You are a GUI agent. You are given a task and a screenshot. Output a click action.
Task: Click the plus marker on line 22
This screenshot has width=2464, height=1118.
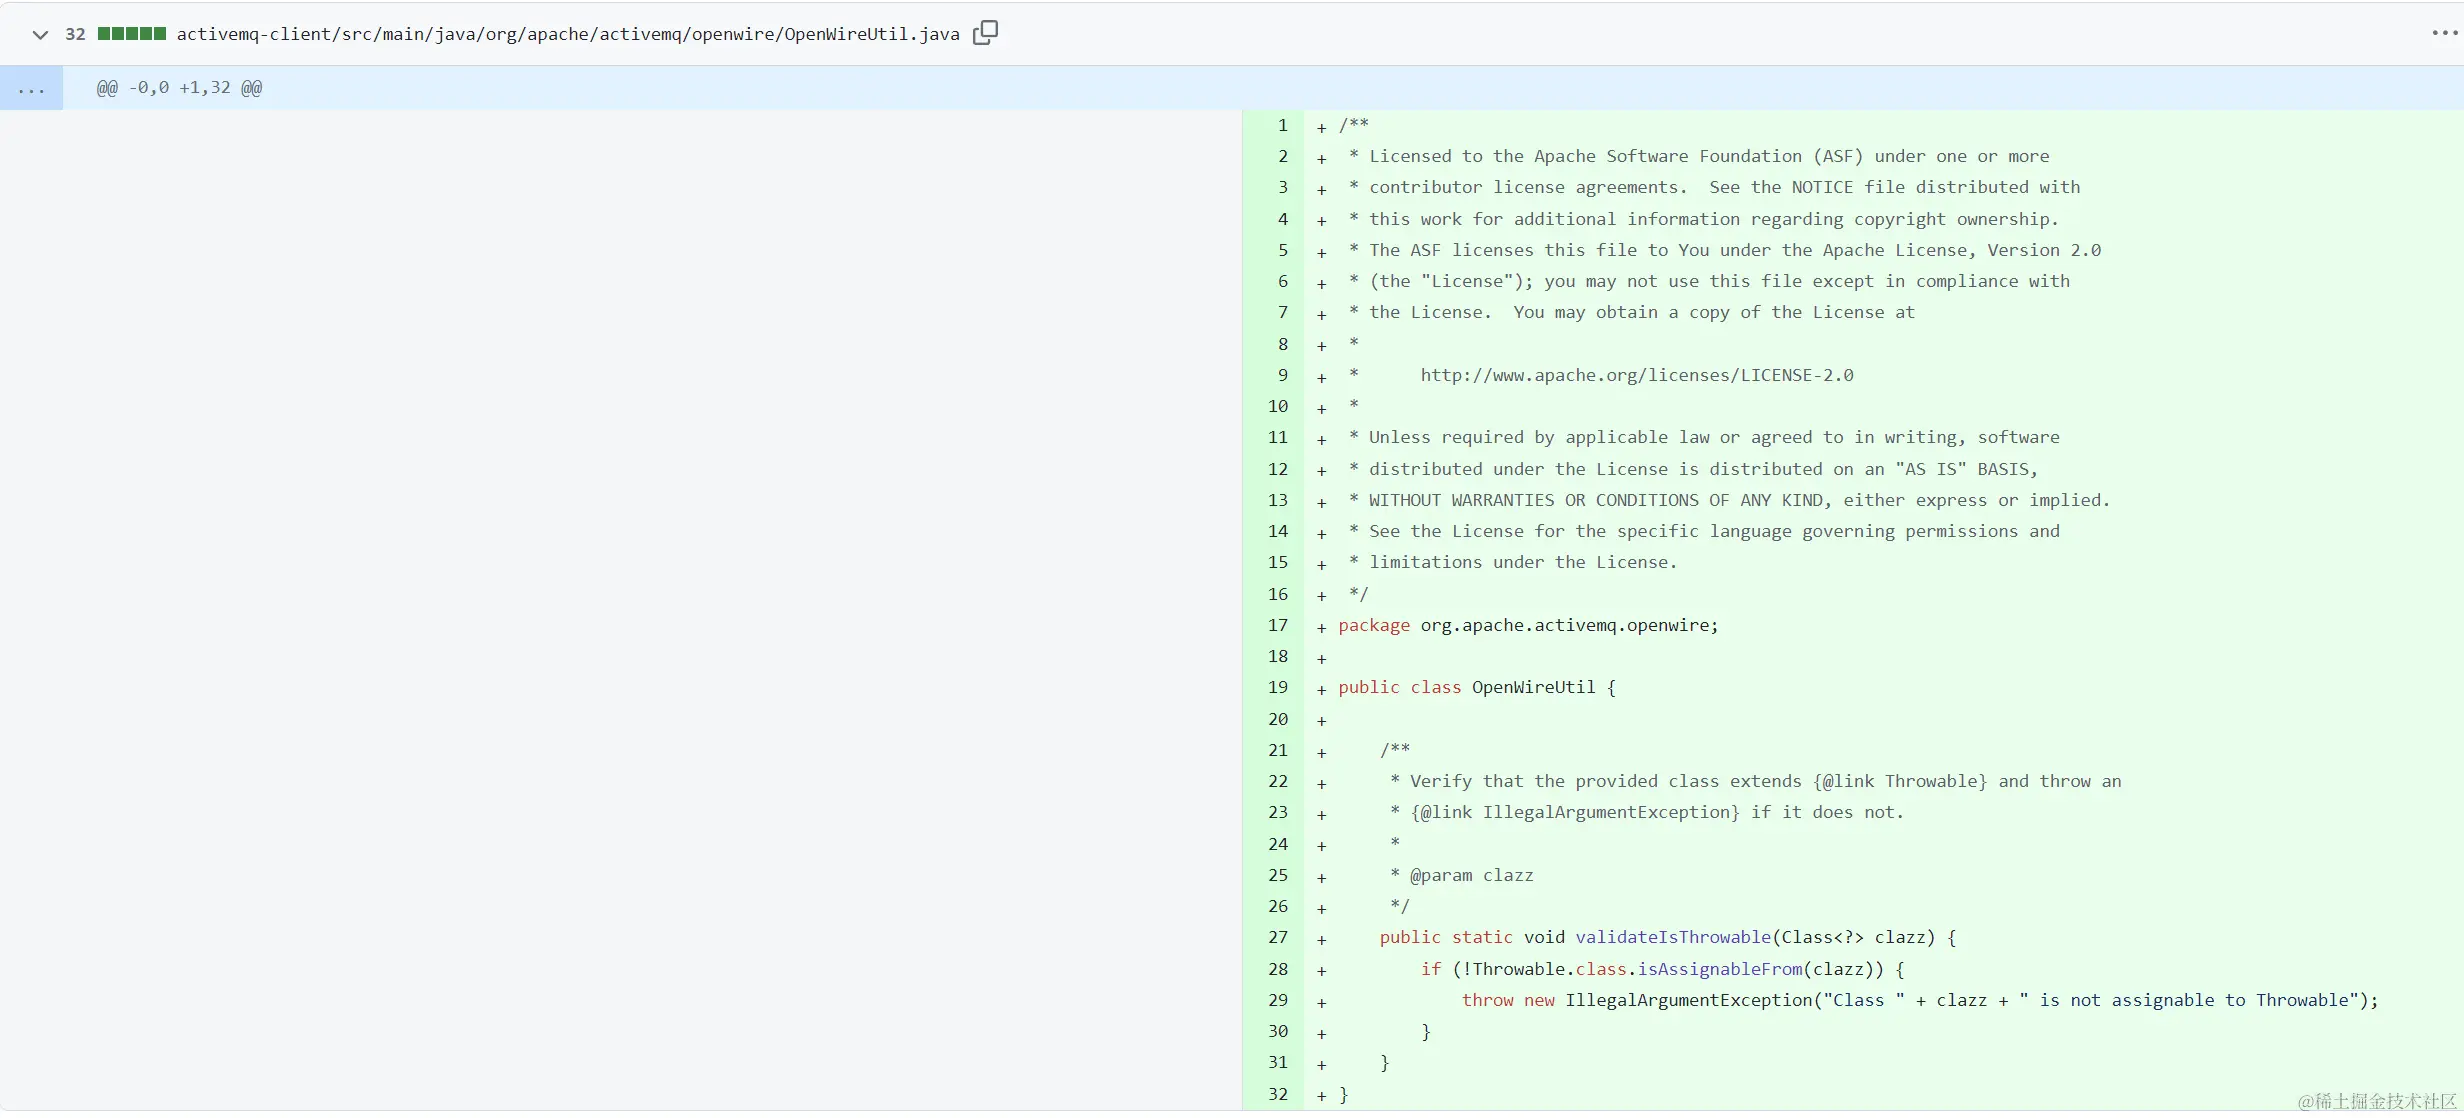click(1321, 784)
